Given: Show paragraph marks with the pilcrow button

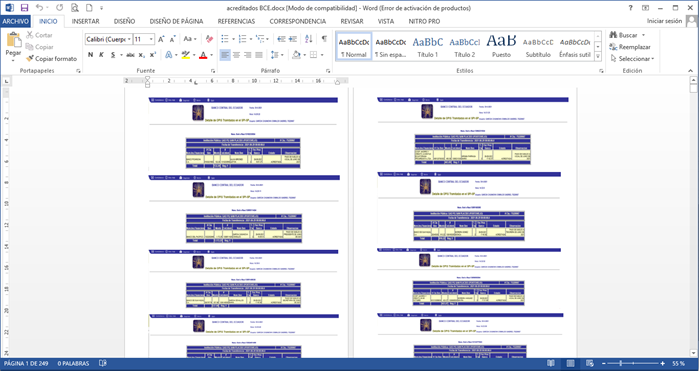Looking at the screenshot, I should click(x=324, y=39).
